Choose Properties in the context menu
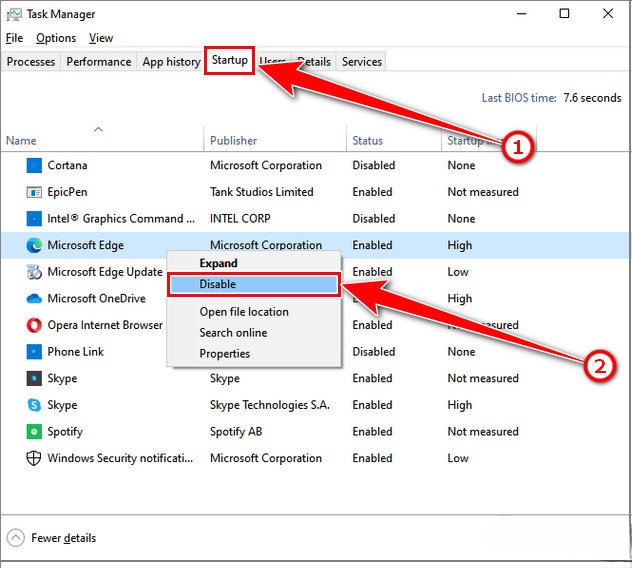 pyautogui.click(x=254, y=354)
